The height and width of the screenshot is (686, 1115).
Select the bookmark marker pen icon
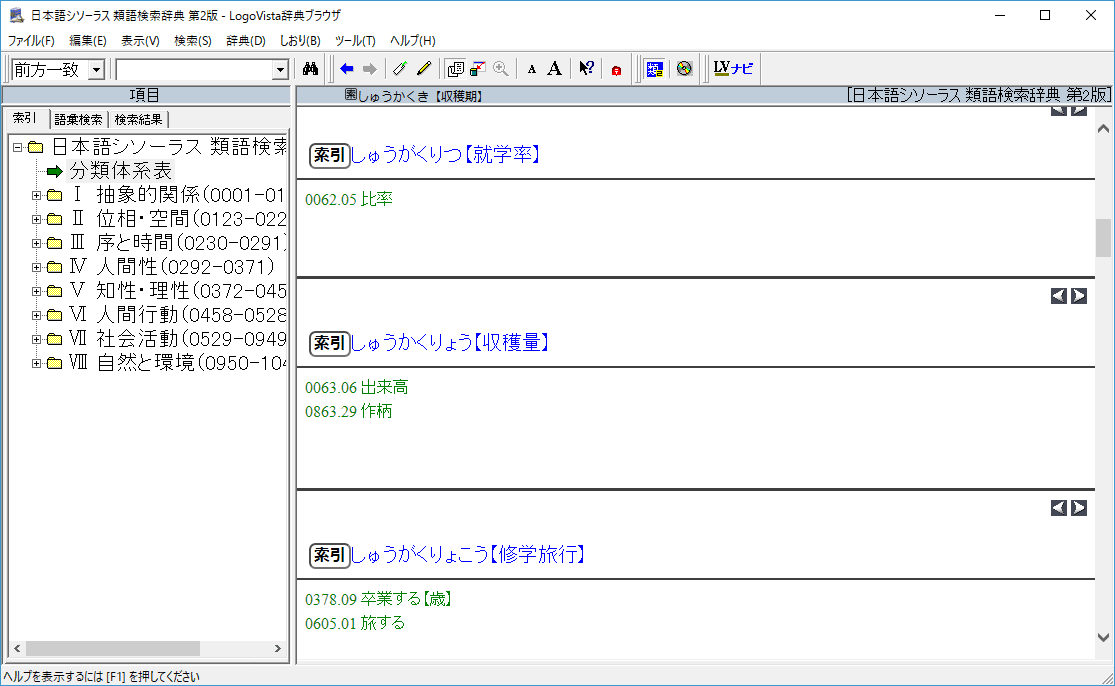(x=400, y=69)
